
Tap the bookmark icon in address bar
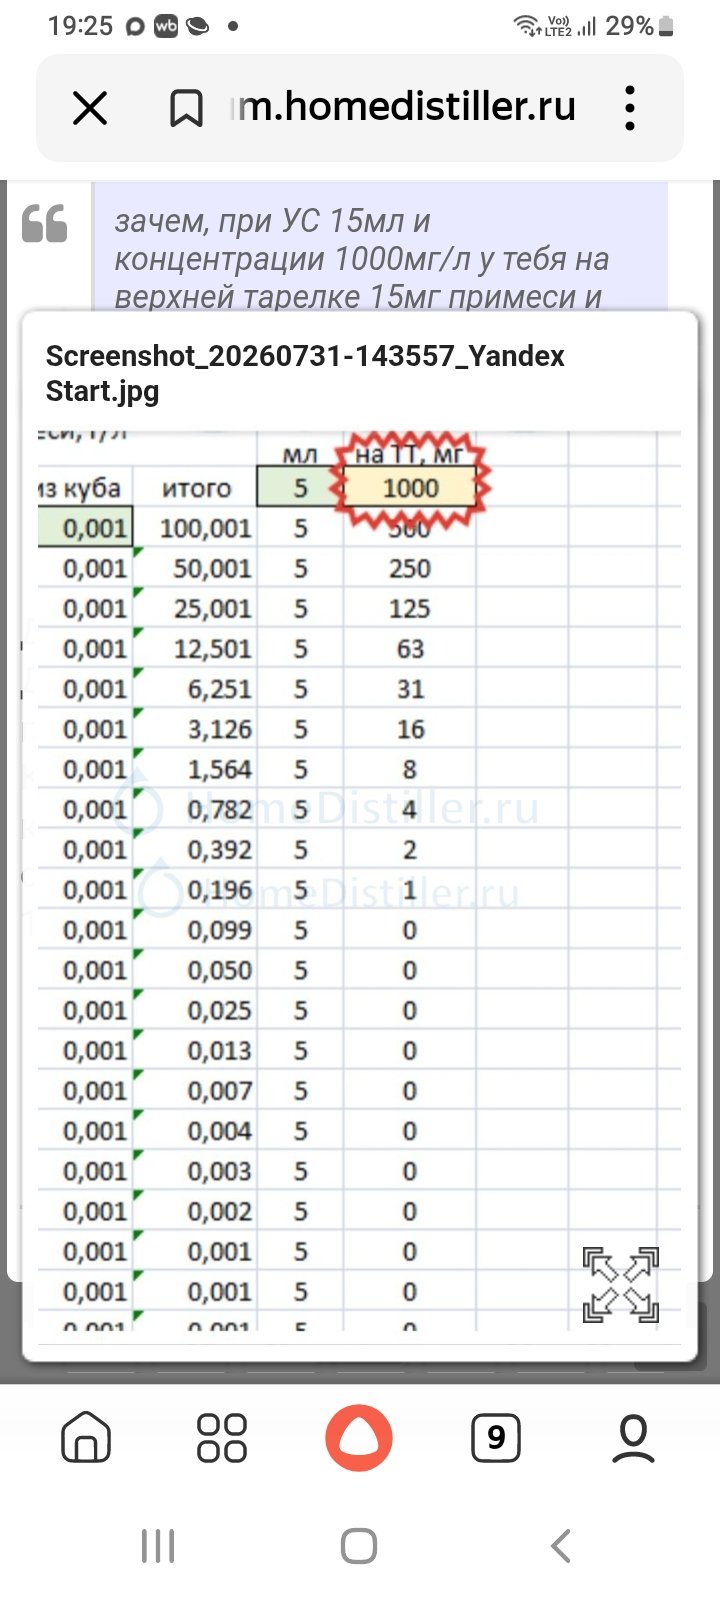[186, 108]
